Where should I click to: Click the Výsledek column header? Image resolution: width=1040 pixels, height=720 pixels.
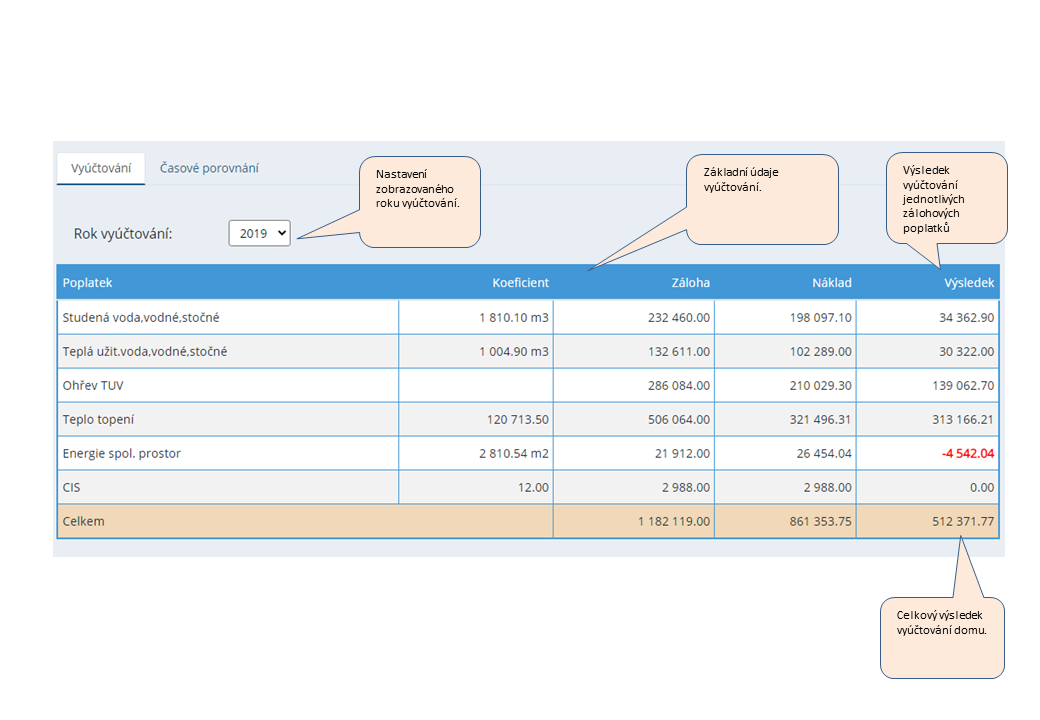[969, 283]
